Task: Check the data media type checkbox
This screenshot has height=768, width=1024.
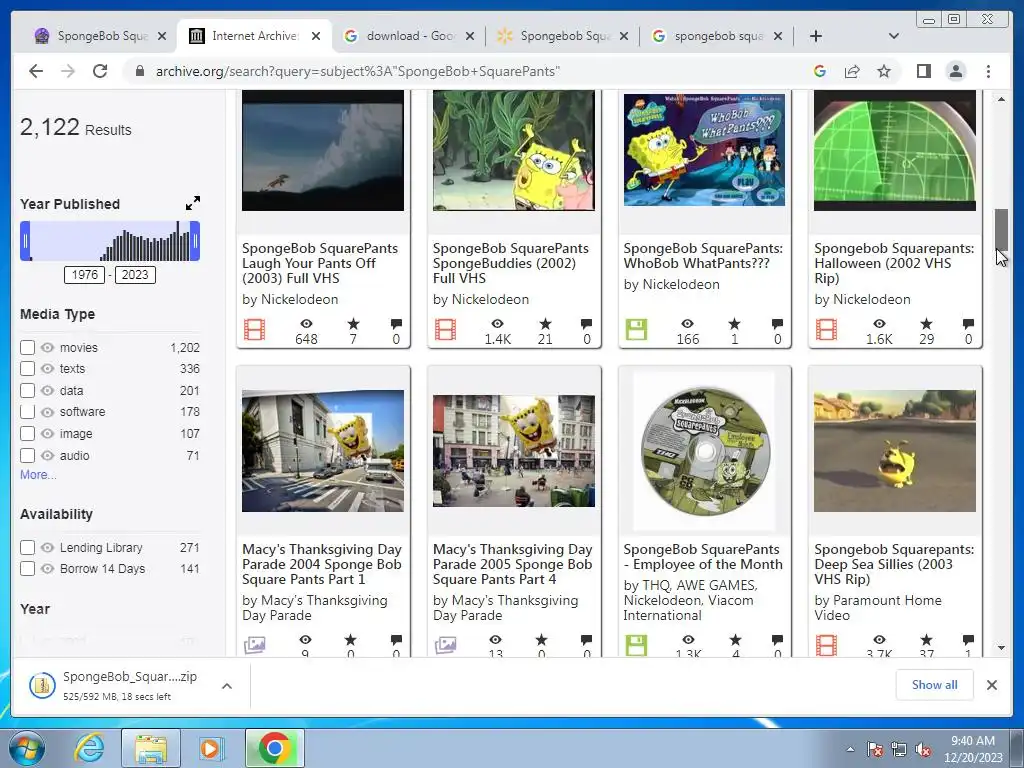Action: click(27, 391)
